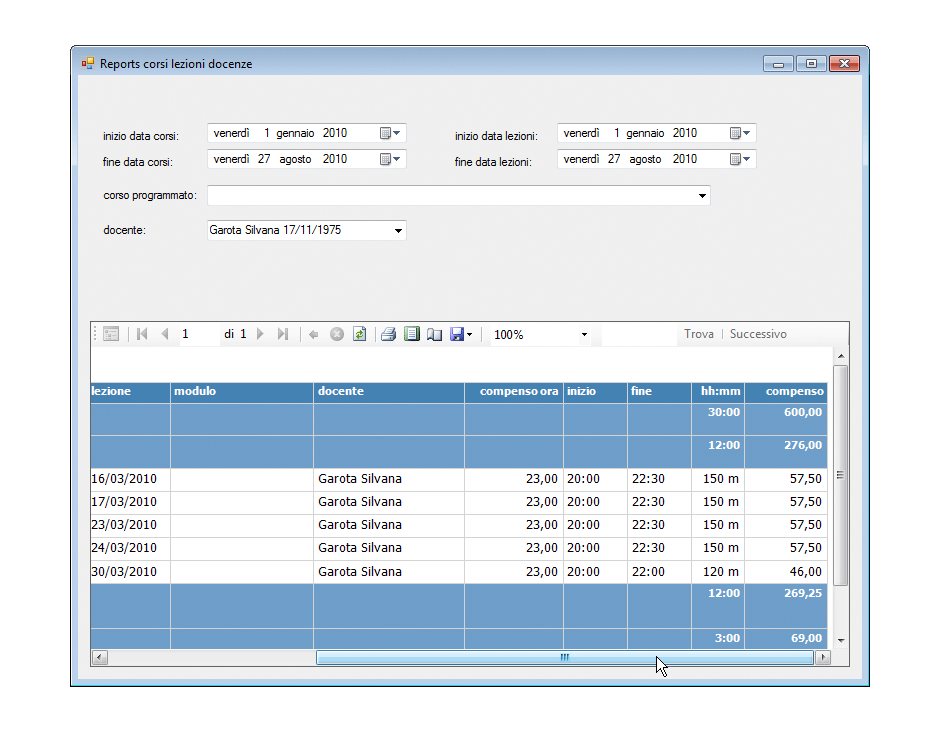This screenshot has width=940, height=732.
Task: Expand the corso programmato dropdown
Action: pos(702,196)
